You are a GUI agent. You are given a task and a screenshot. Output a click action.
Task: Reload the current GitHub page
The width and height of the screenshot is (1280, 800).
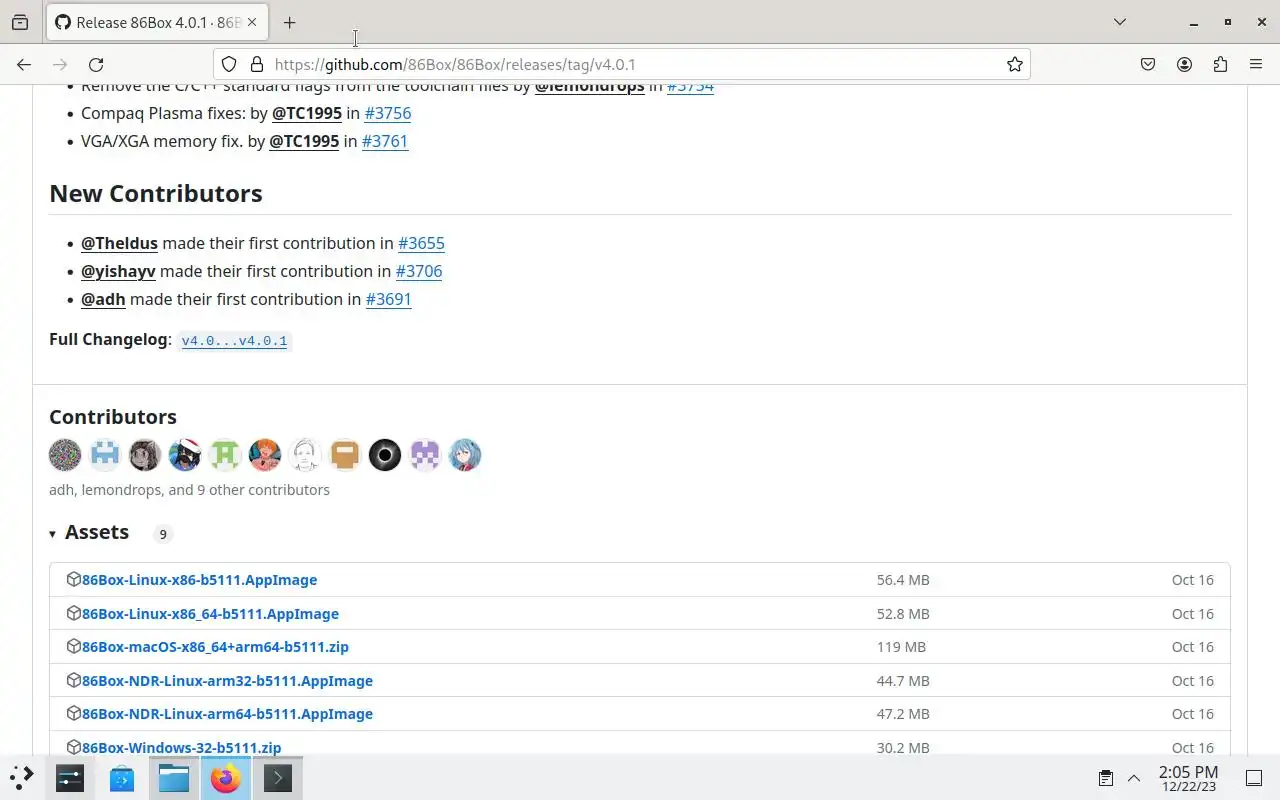pos(96,64)
